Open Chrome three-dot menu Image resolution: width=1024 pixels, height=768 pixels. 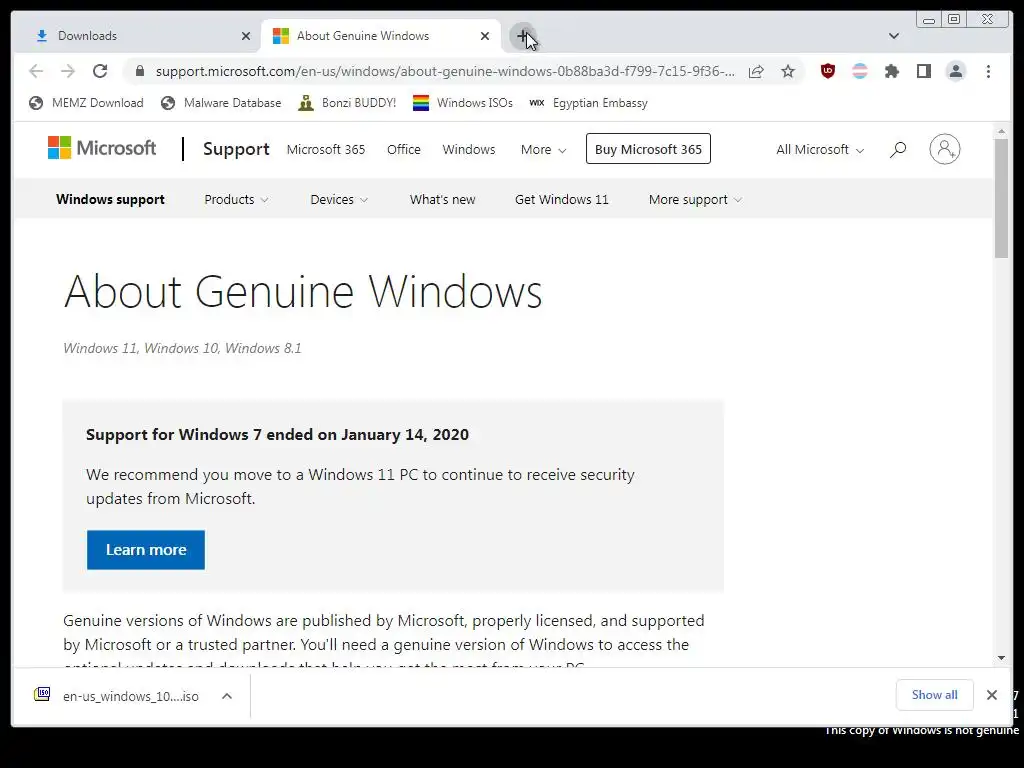click(988, 71)
